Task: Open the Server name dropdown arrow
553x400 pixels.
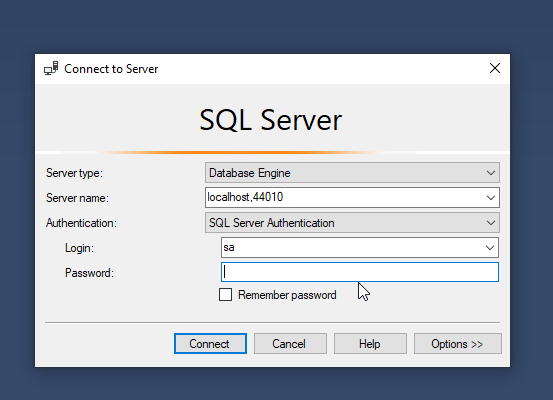Action: tap(491, 198)
